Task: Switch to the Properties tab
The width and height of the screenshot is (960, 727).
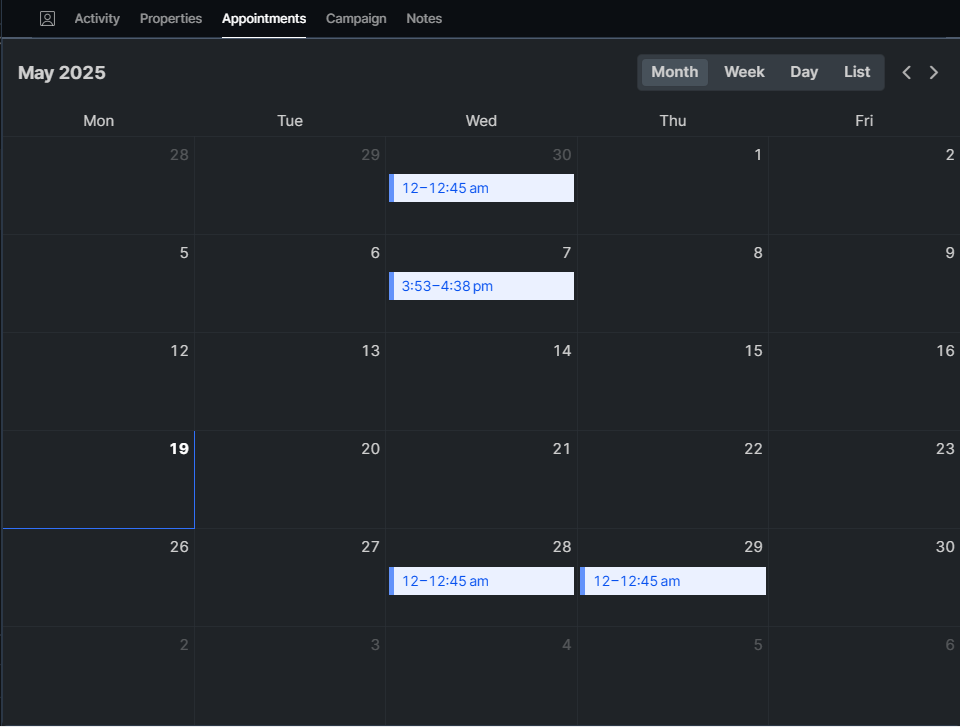Action: (x=171, y=19)
